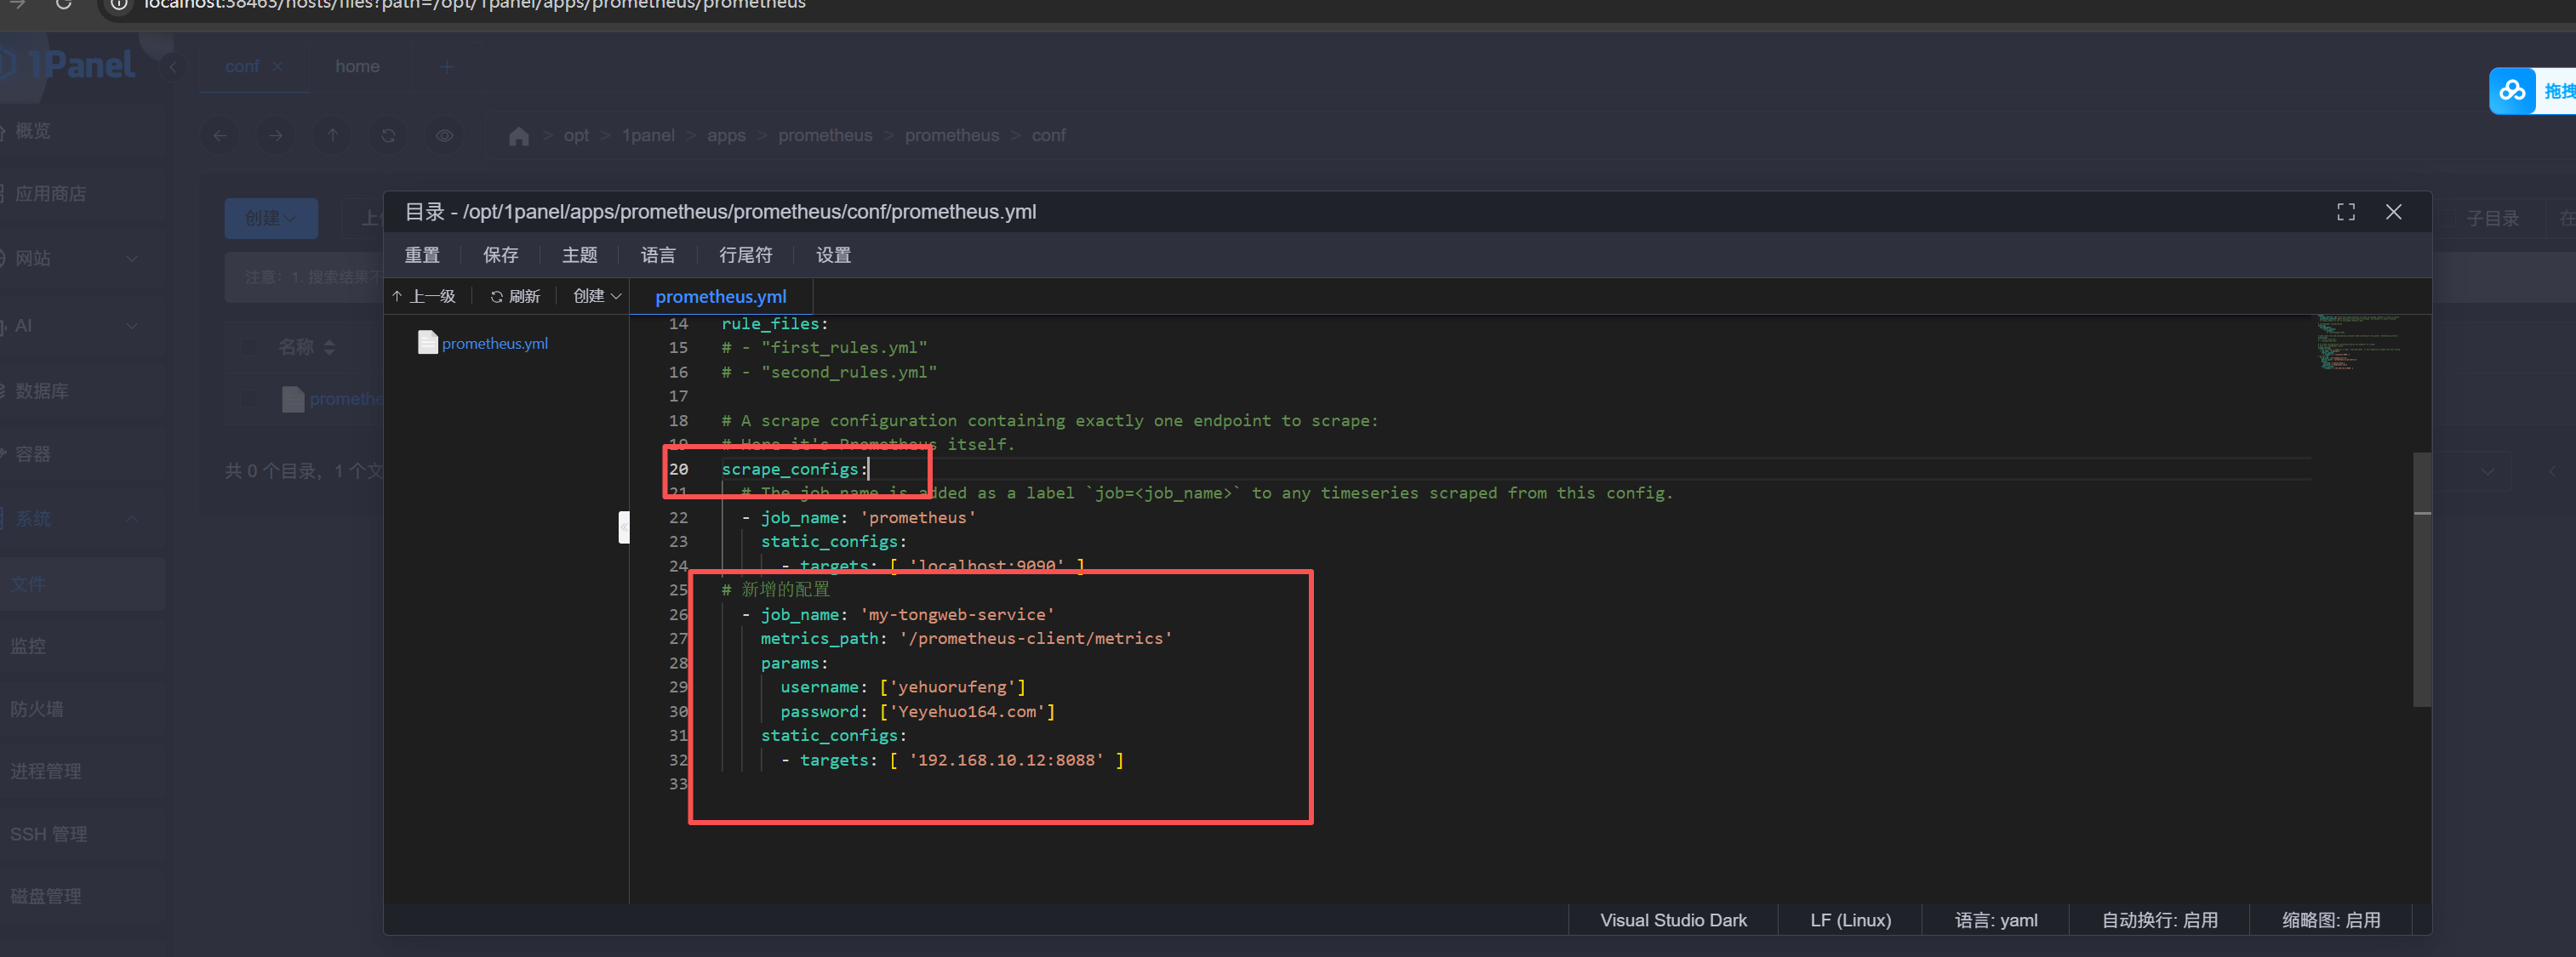This screenshot has width=2576, height=957.
Task: Open the 设置 settings menu in editor
Action: tap(833, 255)
